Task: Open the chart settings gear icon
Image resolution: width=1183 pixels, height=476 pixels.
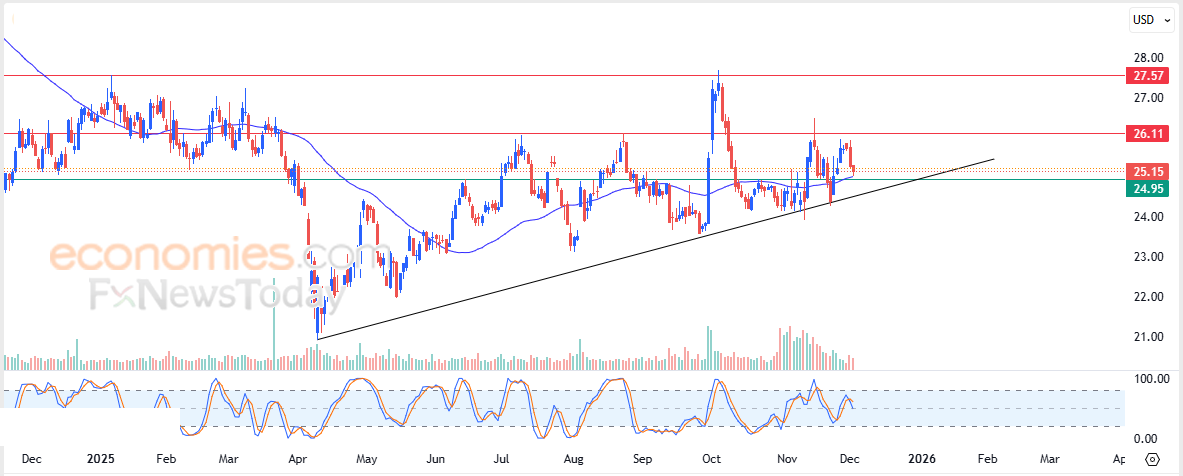Action: tap(1152, 459)
